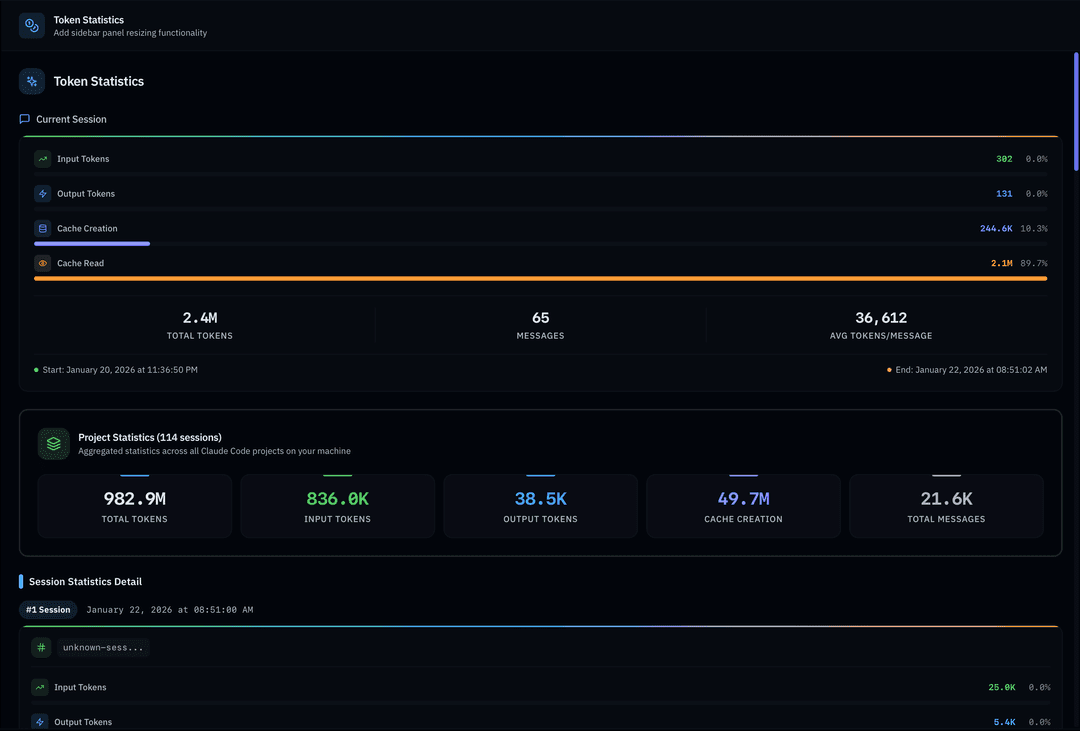
Task: Click the End: January 22, 2026 timestamp
Action: tap(971, 370)
